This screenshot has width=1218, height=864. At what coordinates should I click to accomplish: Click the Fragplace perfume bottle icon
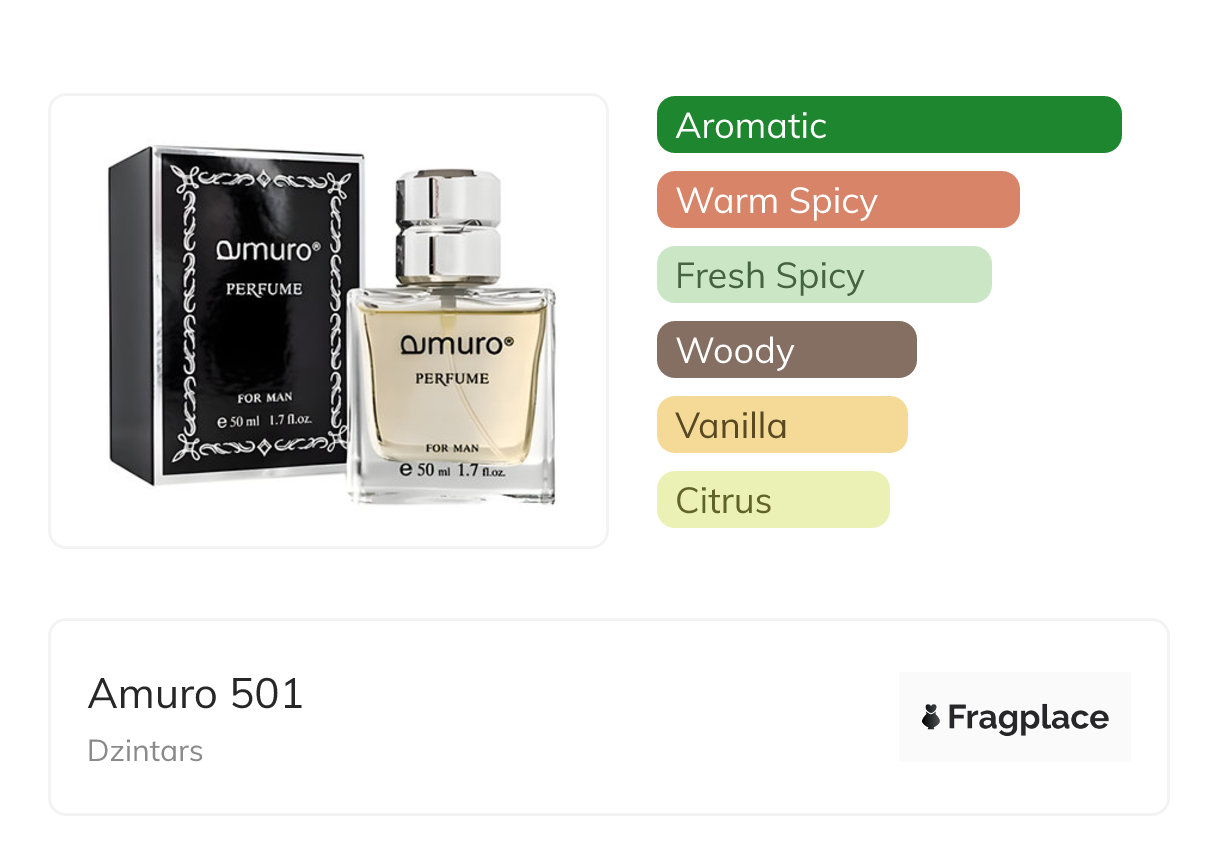[x=931, y=717]
